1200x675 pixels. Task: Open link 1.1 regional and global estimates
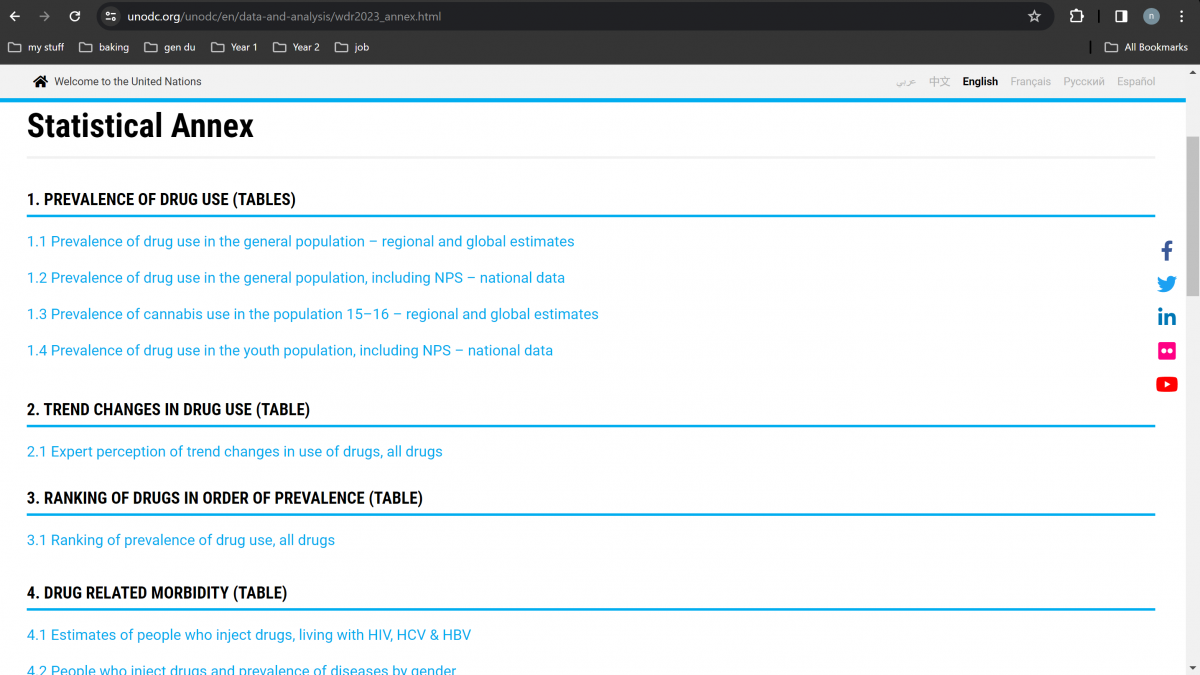pyautogui.click(x=301, y=242)
